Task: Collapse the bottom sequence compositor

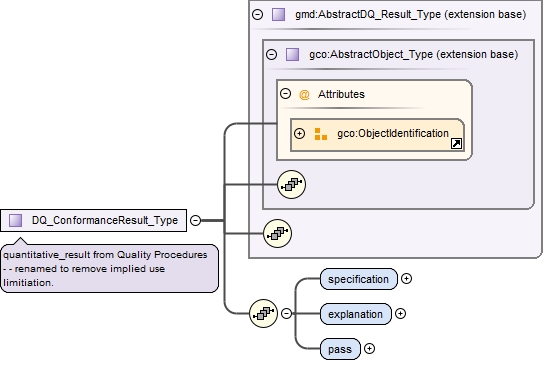Action: pos(286,314)
